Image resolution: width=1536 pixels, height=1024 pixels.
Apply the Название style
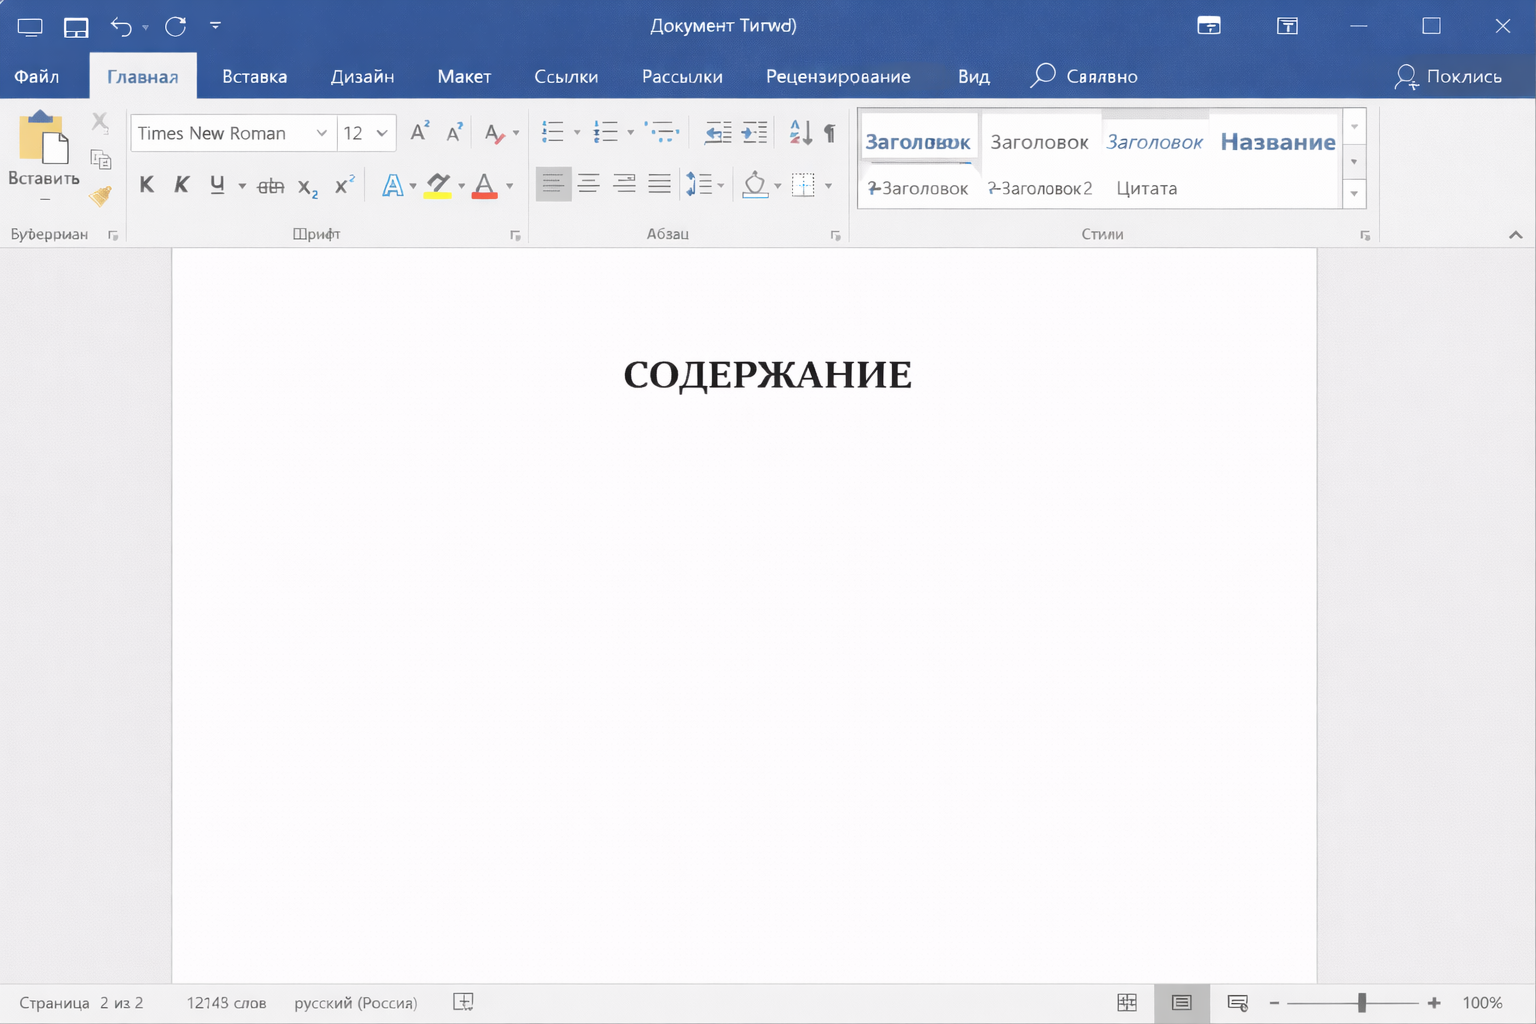pyautogui.click(x=1277, y=142)
